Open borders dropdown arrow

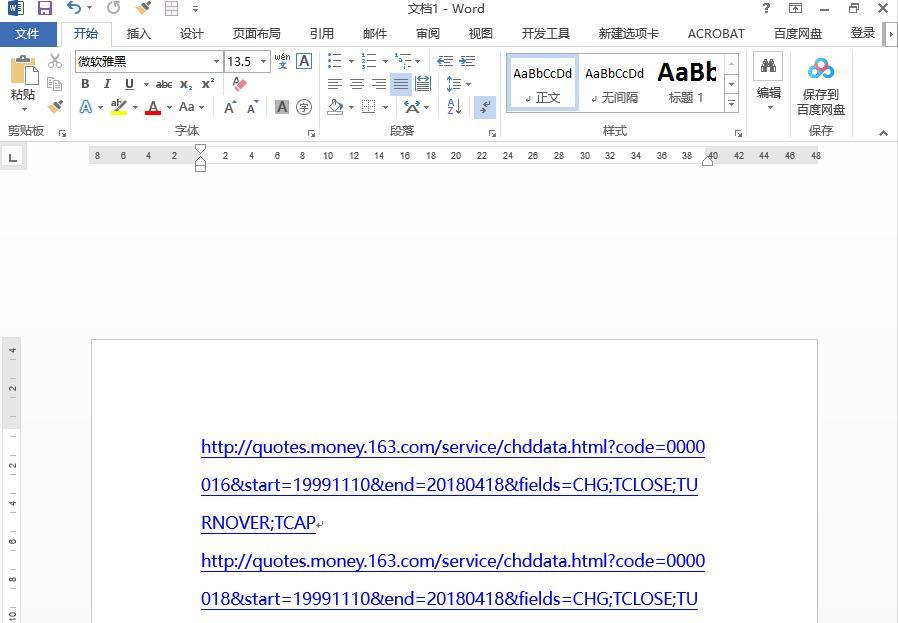click(x=385, y=107)
